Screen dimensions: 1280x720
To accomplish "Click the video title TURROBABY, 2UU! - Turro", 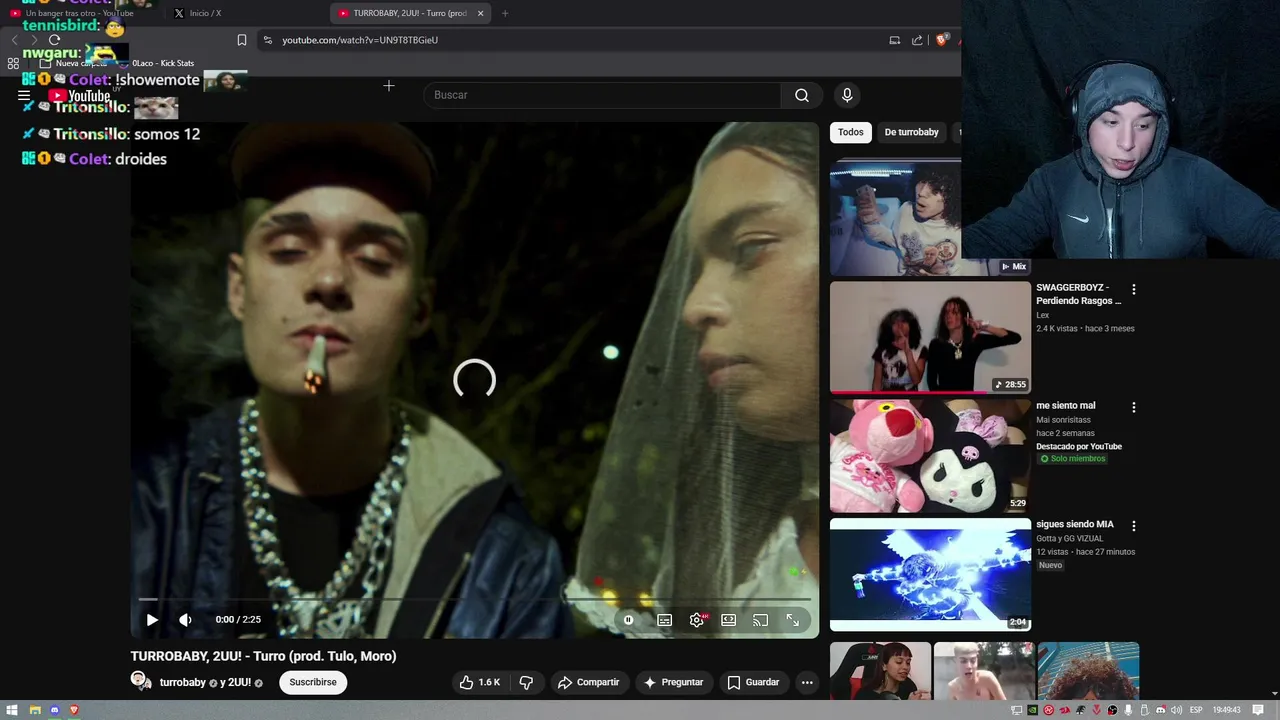I will click(x=263, y=656).
